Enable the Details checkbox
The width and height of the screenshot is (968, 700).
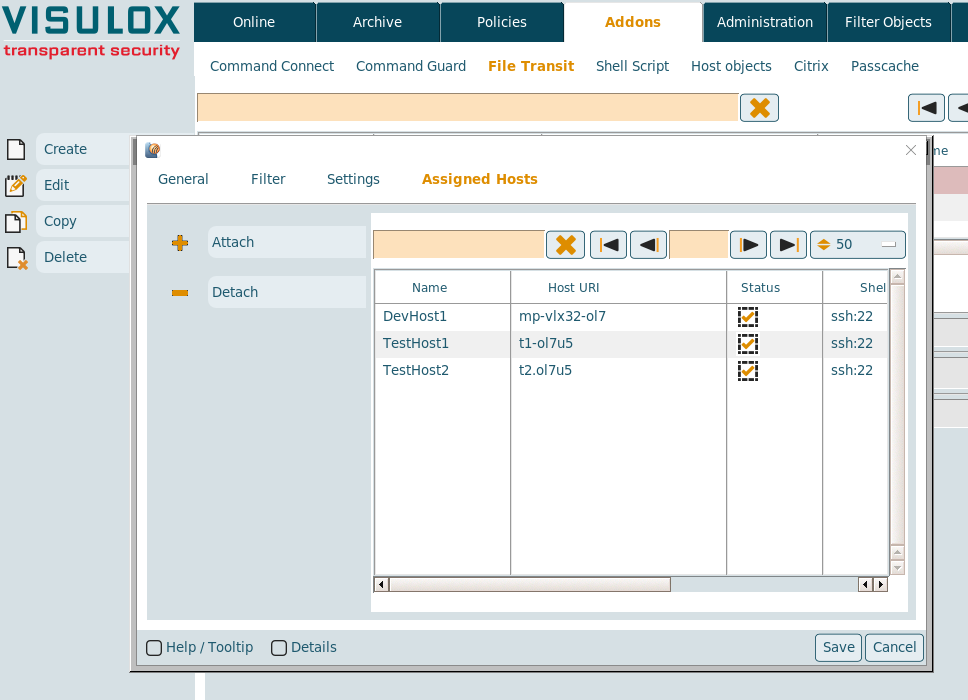click(x=279, y=648)
